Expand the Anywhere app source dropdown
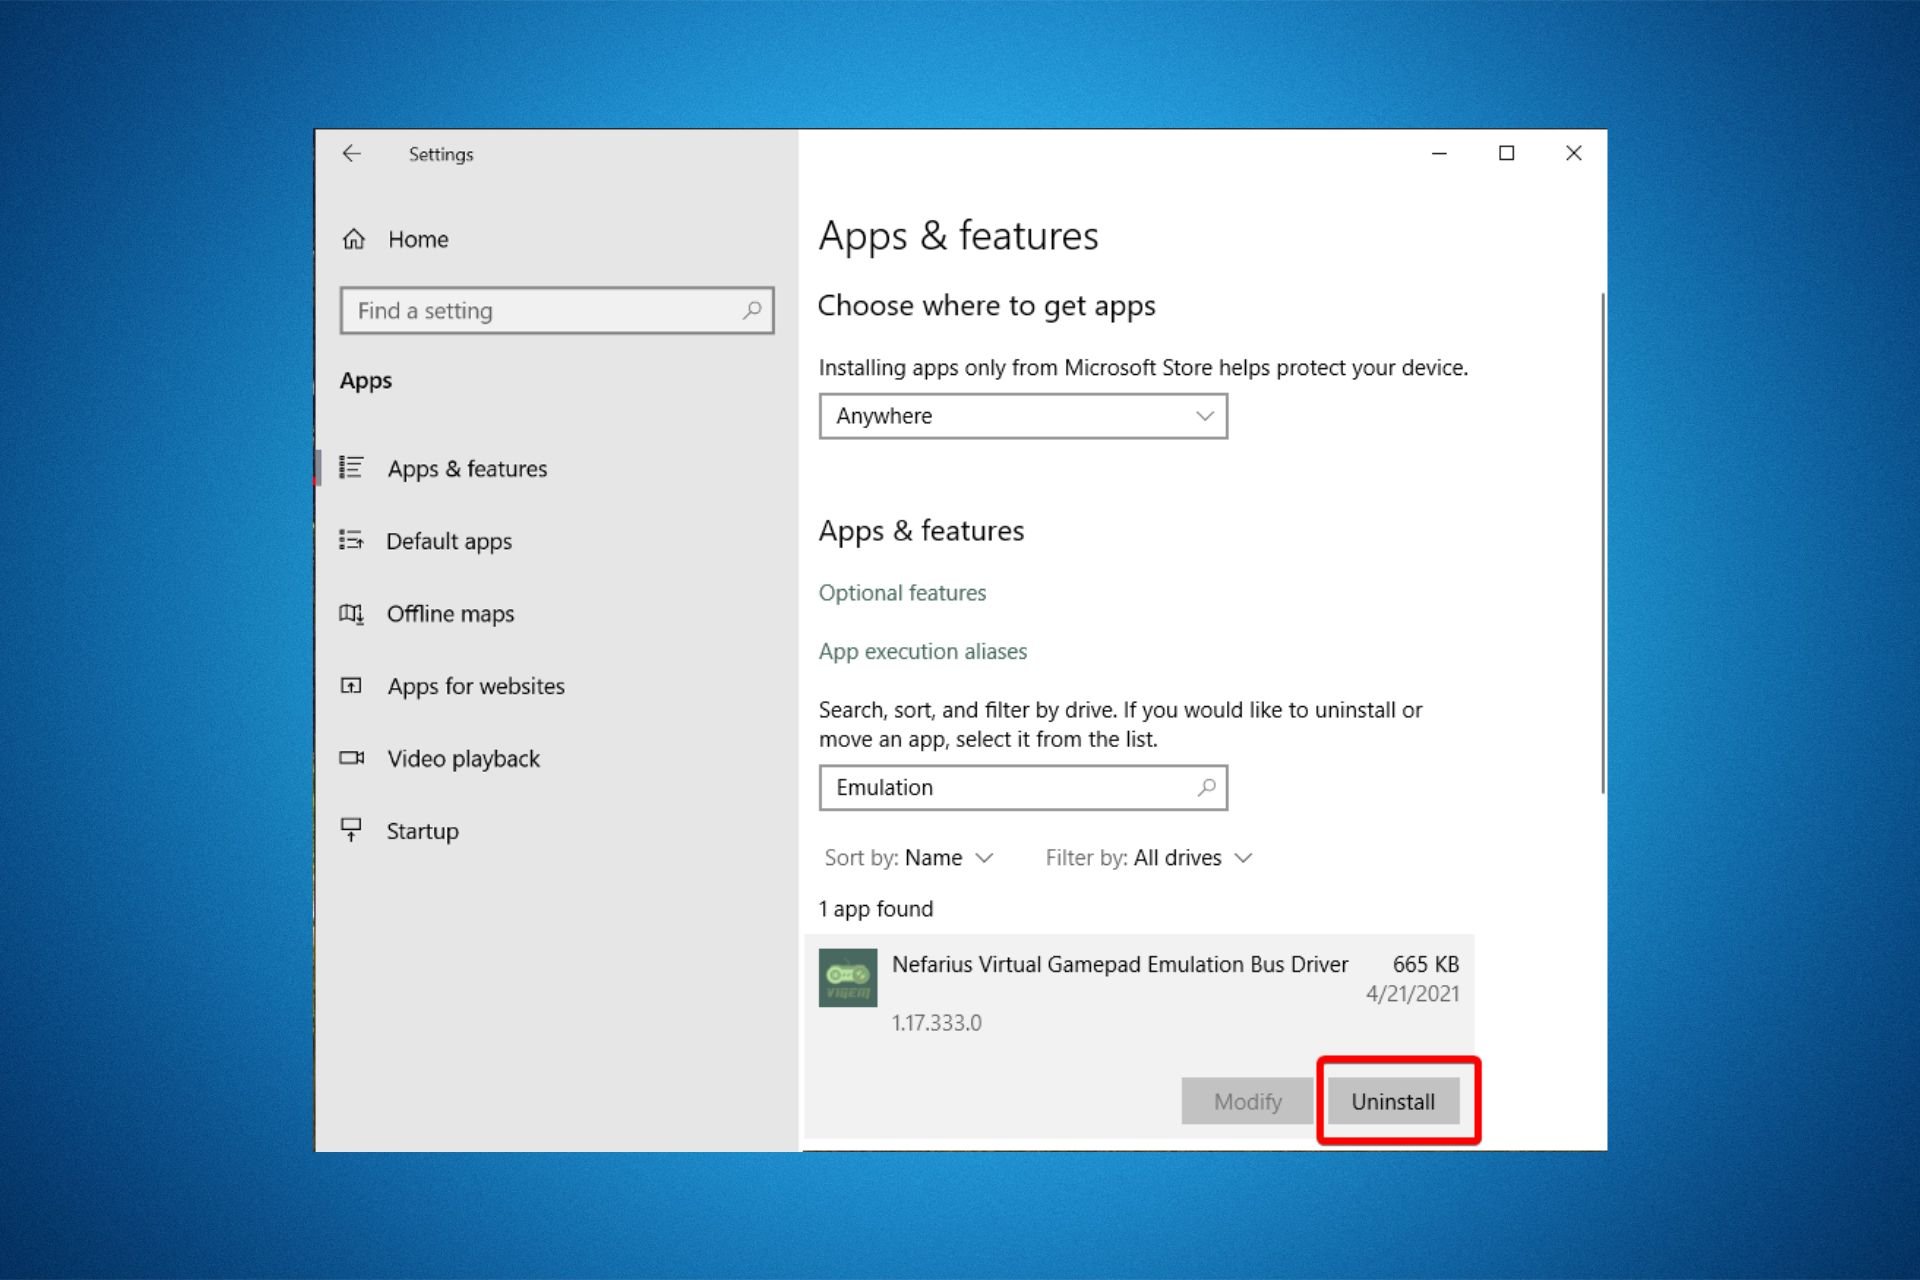 [x=1023, y=416]
